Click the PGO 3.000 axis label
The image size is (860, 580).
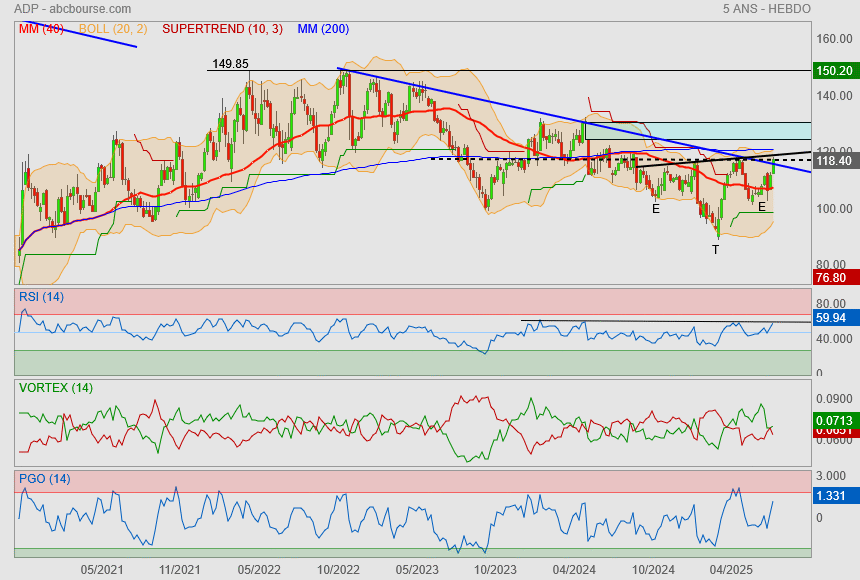click(831, 476)
